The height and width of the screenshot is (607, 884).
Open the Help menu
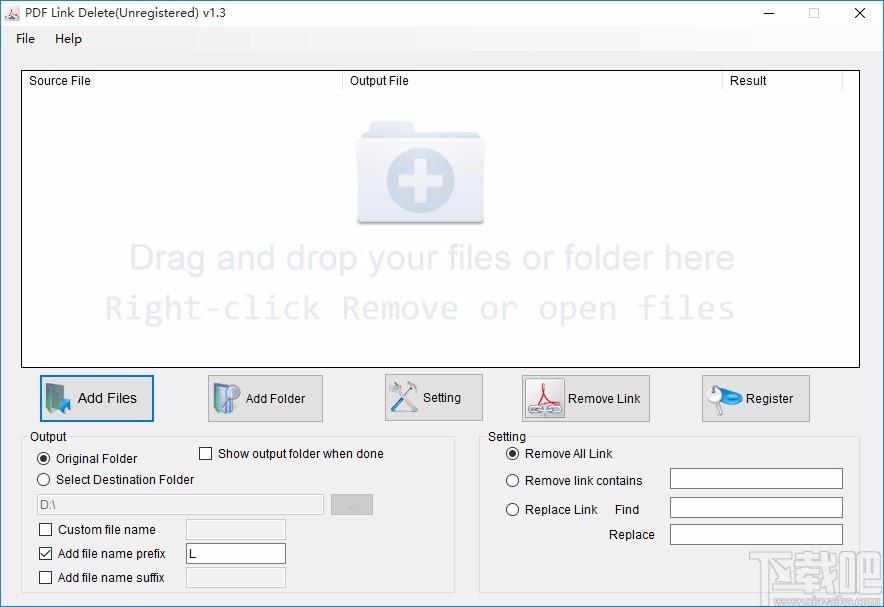coord(68,39)
